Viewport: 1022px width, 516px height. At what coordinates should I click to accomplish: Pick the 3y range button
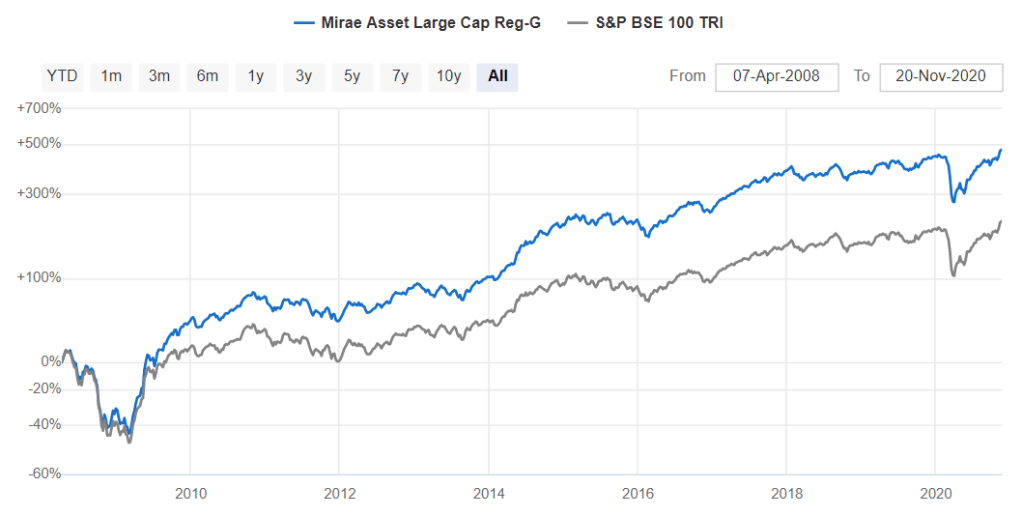pyautogui.click(x=303, y=76)
